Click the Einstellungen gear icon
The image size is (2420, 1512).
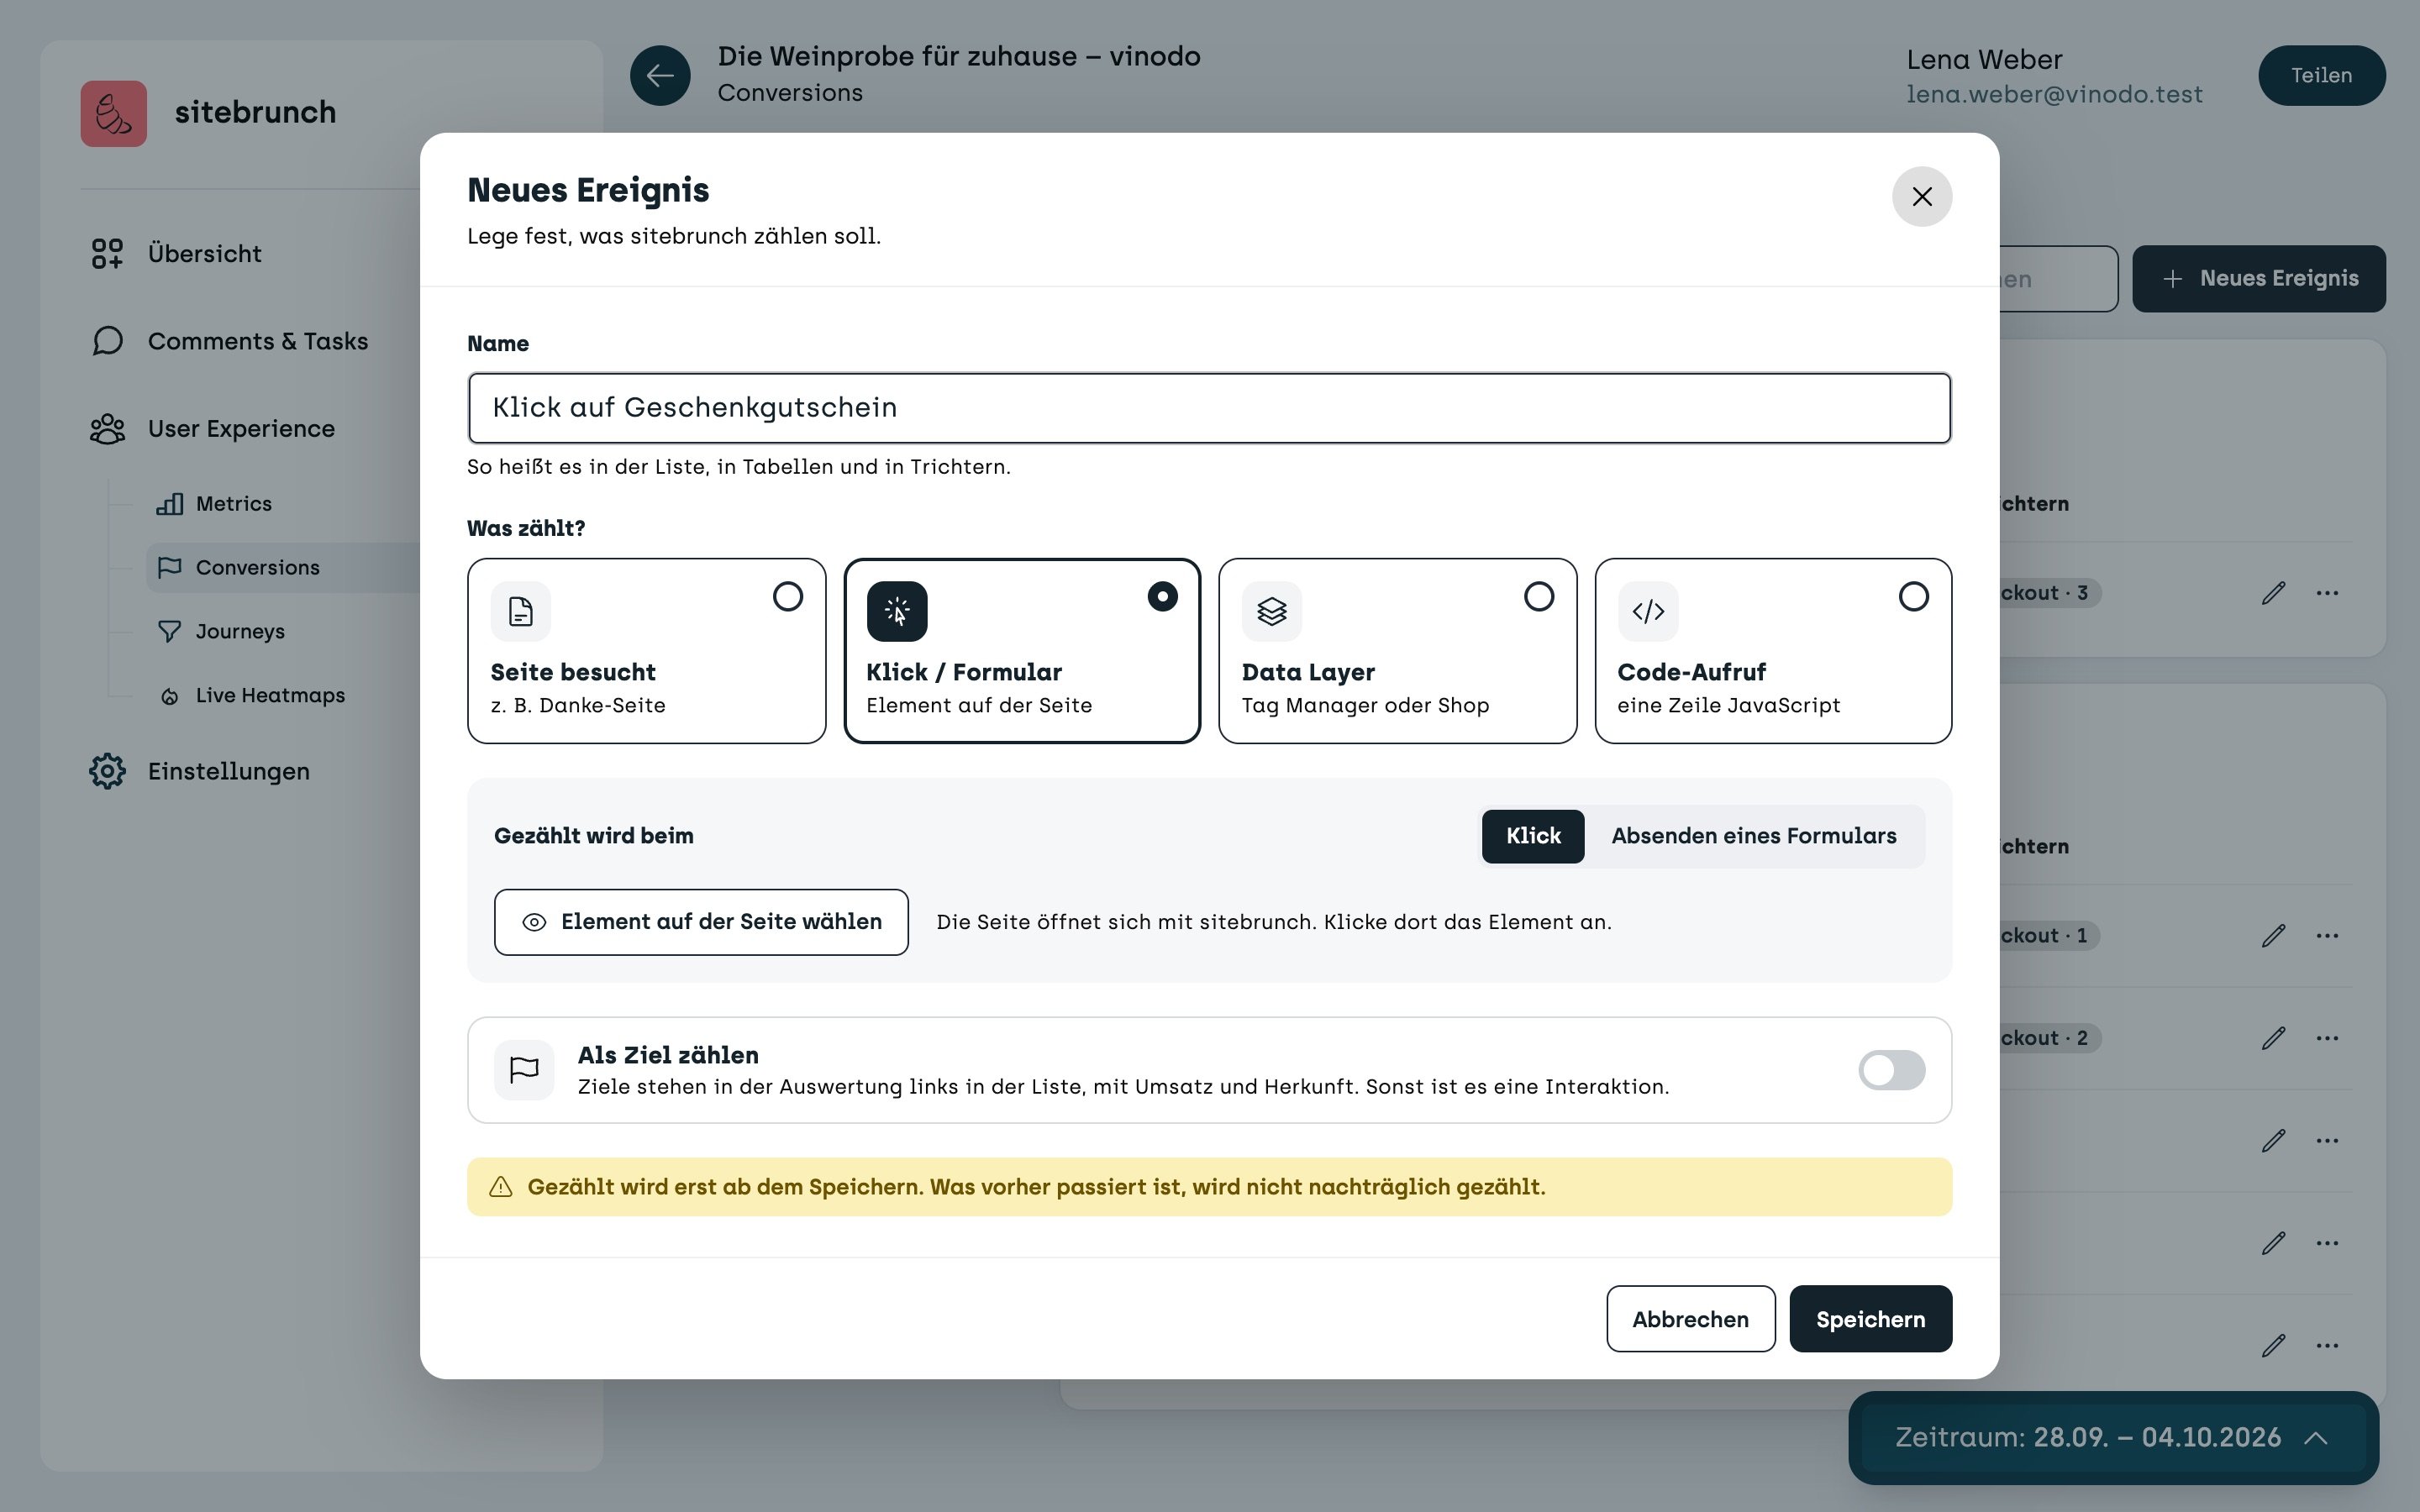pyautogui.click(x=107, y=771)
